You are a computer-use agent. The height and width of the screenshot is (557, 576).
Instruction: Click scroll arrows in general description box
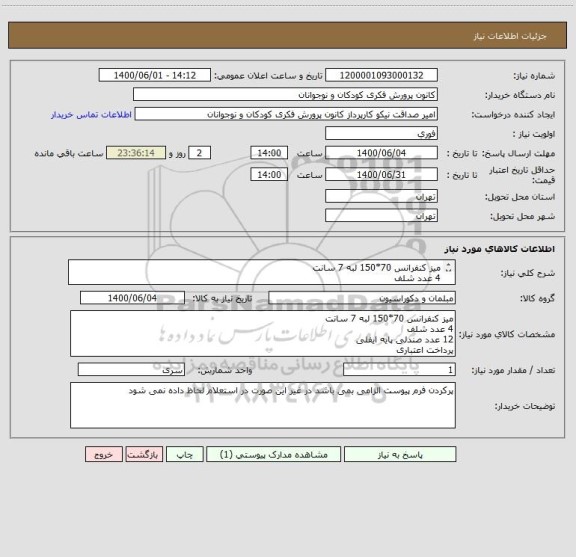pyautogui.click(x=448, y=268)
